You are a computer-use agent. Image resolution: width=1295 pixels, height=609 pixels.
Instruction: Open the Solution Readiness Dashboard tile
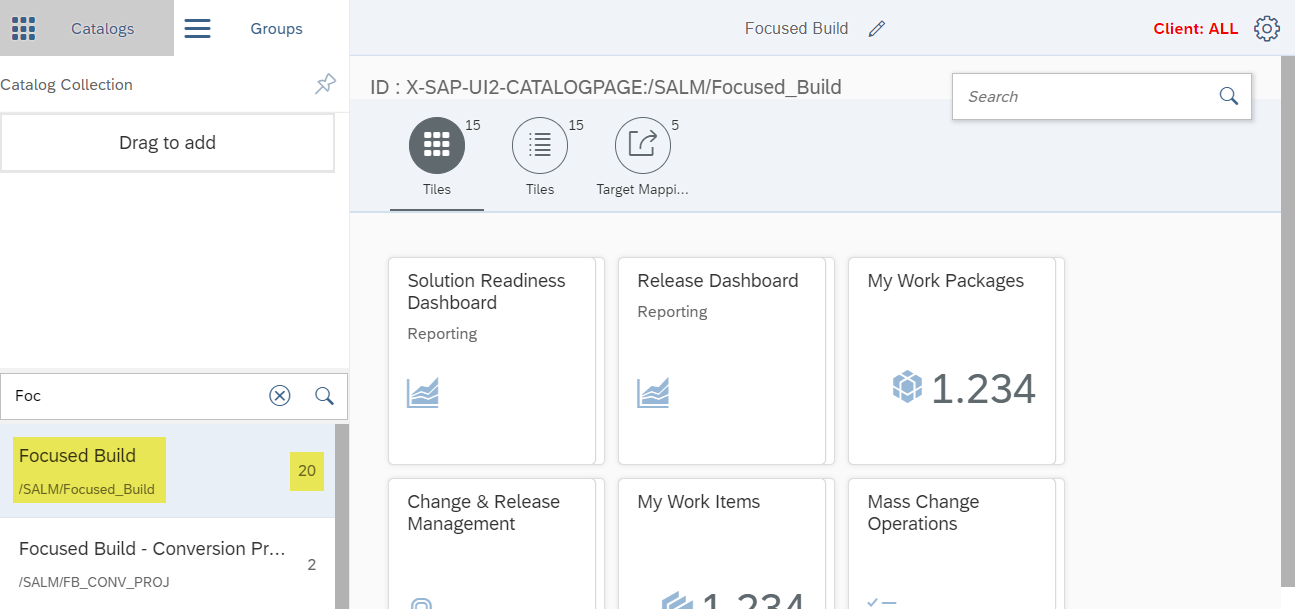(x=492, y=361)
